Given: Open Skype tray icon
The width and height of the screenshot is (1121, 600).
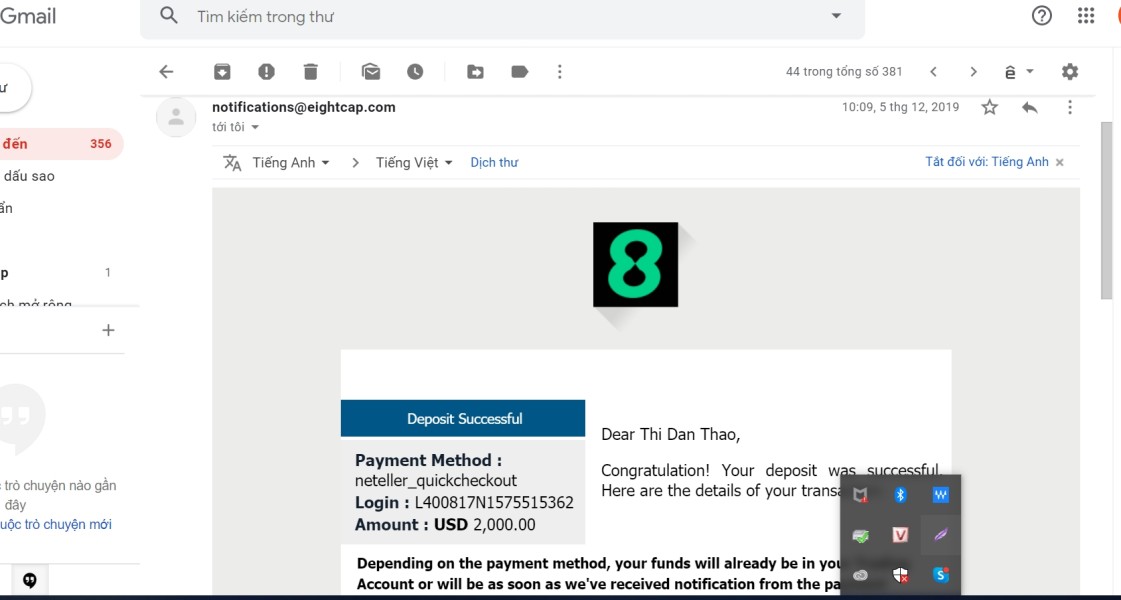Looking at the screenshot, I should (x=941, y=575).
